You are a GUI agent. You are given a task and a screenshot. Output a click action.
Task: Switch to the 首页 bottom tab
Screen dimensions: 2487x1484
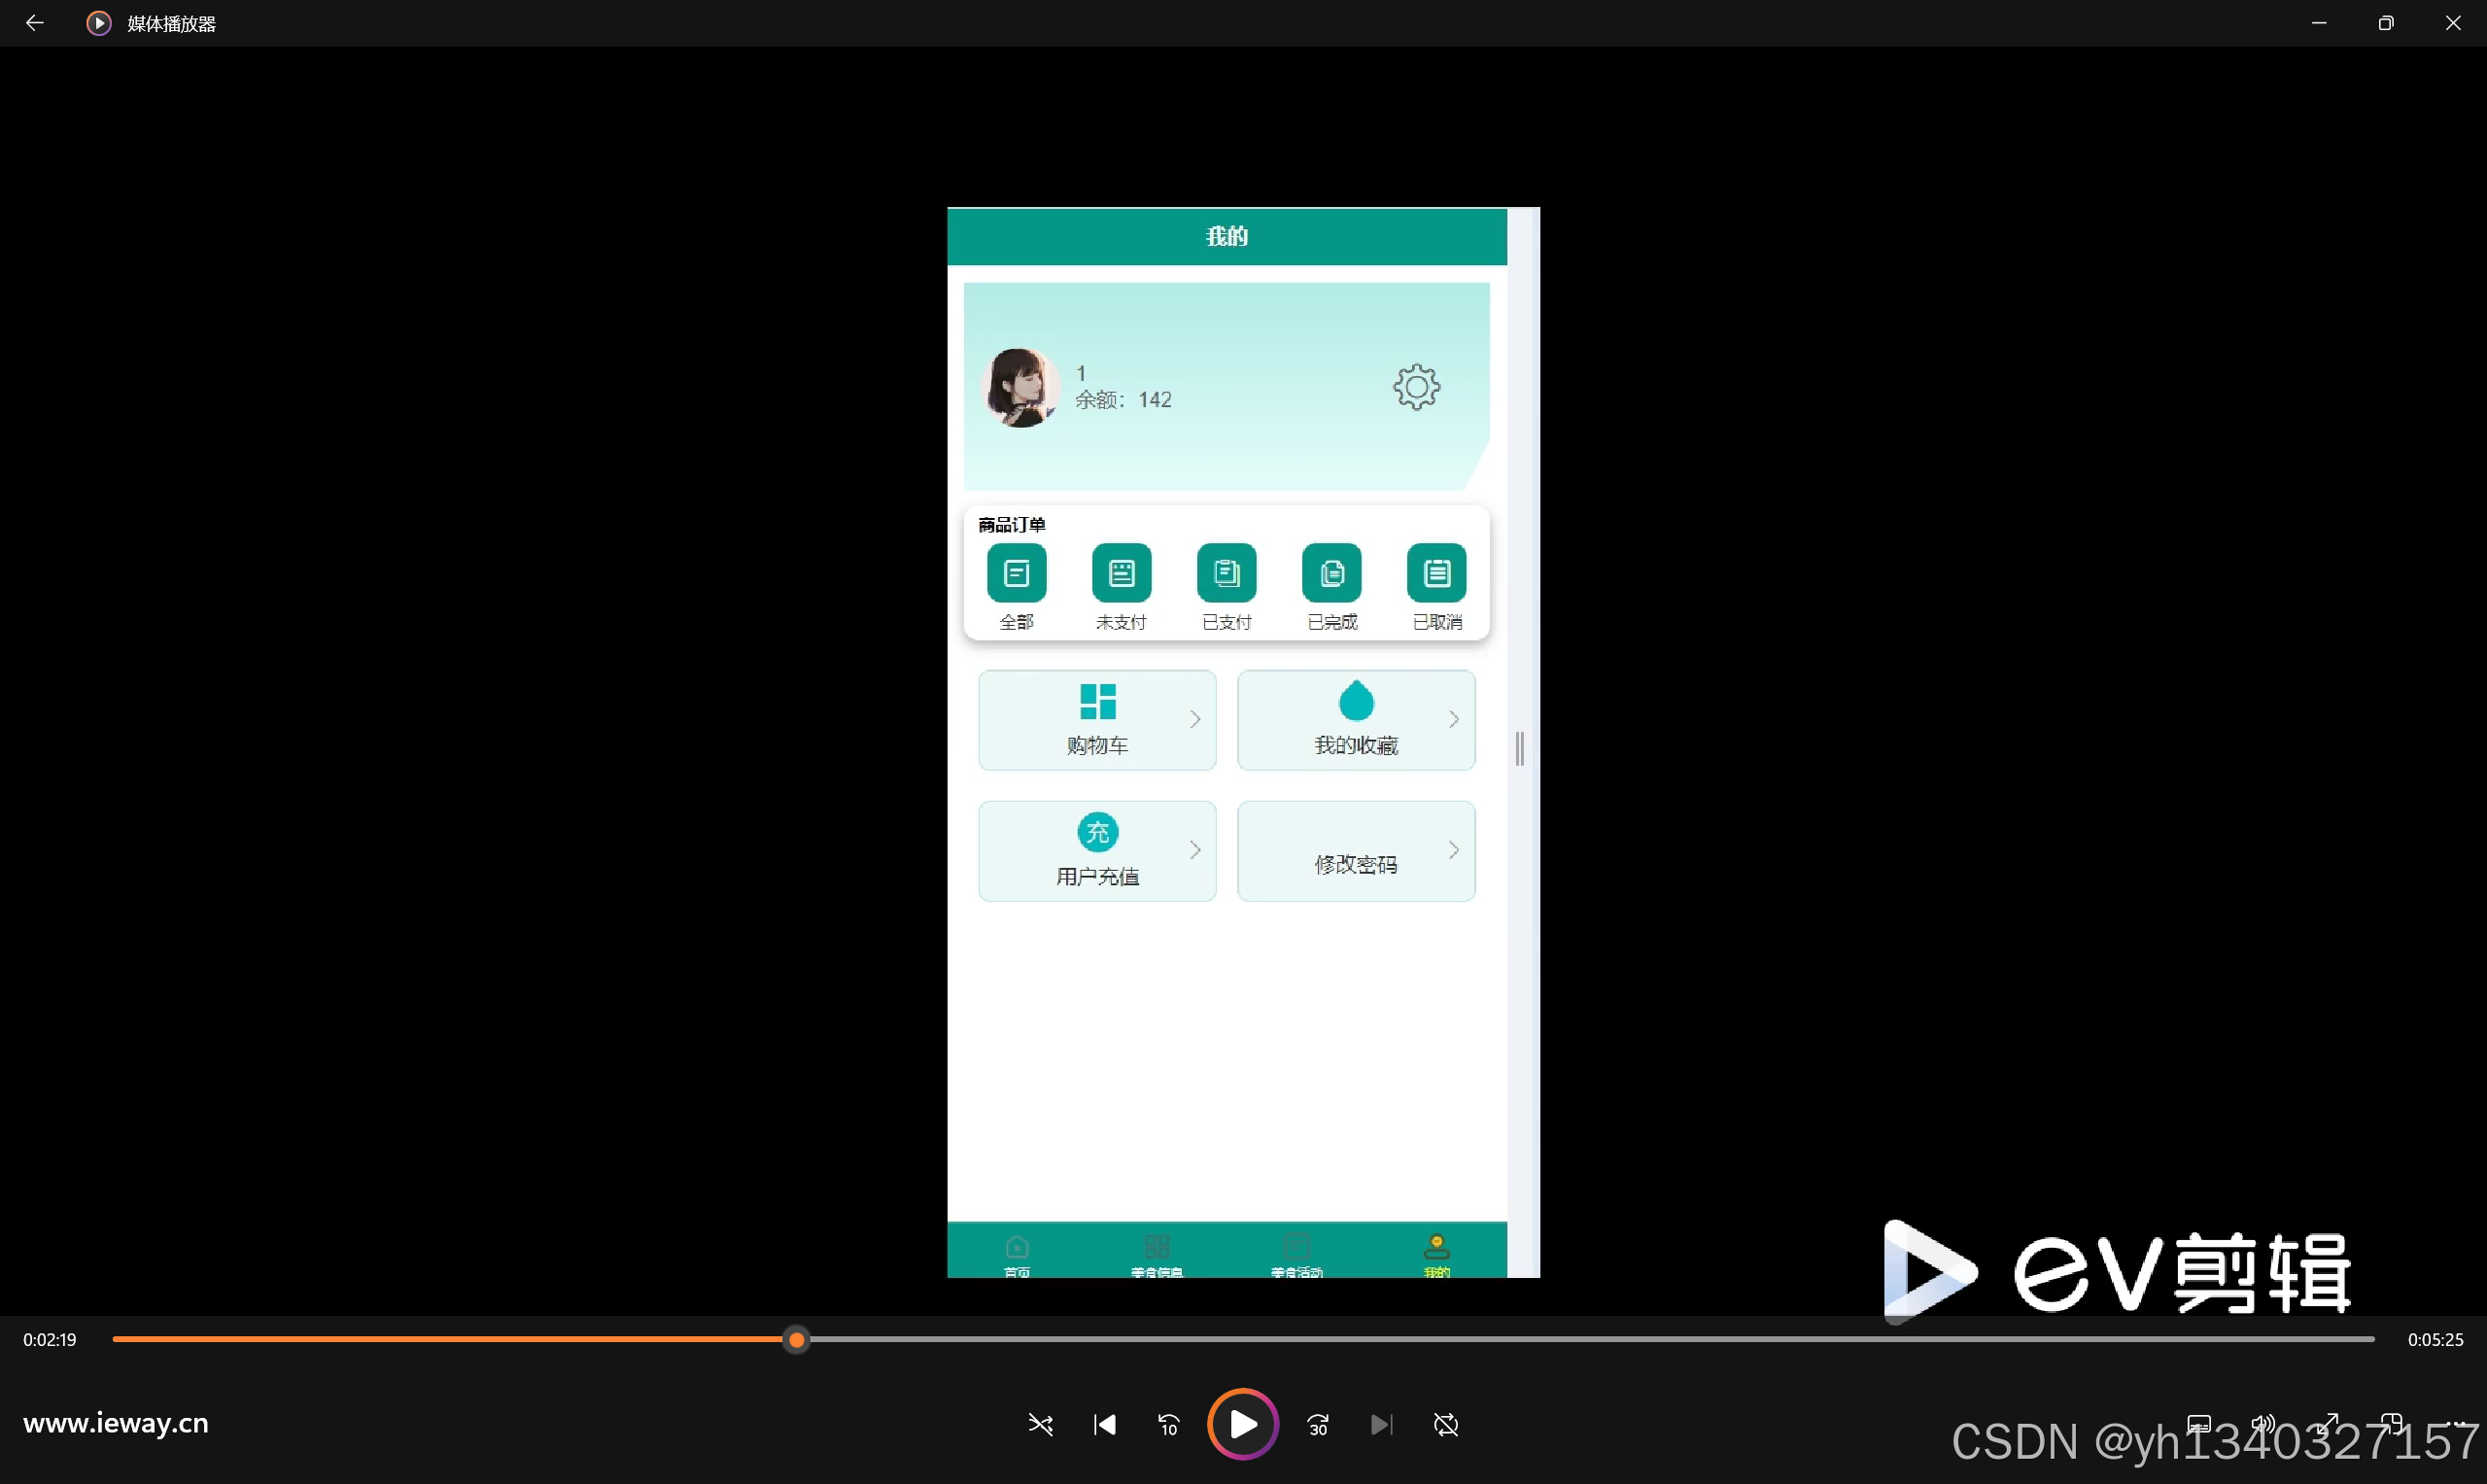pos(1016,1254)
